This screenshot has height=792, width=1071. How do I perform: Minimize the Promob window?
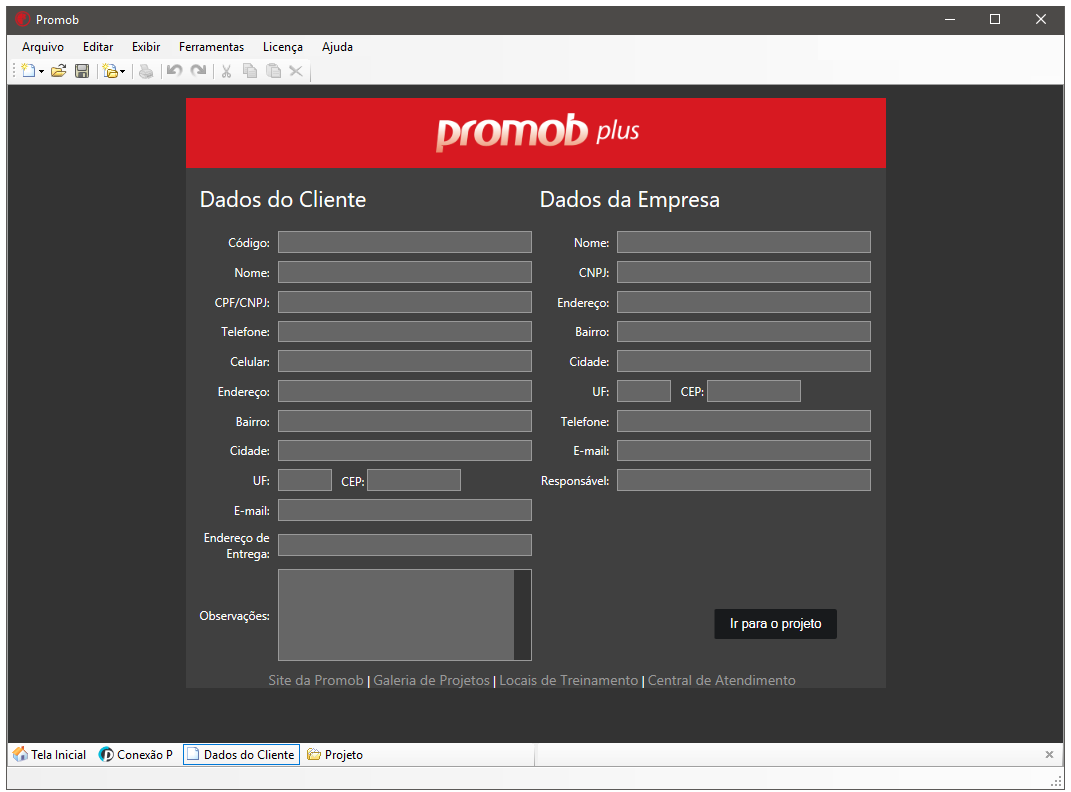pyautogui.click(x=949, y=19)
